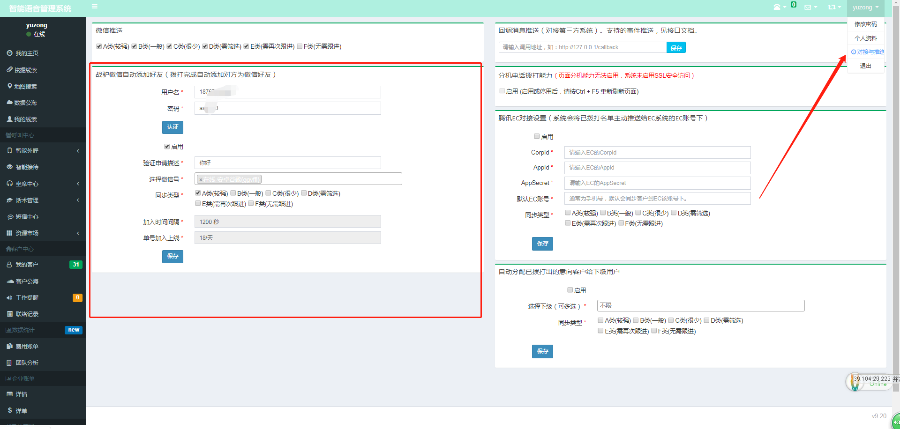Check A类 sync type in the auto-assign panel
The width and height of the screenshot is (900, 429).
(600, 320)
